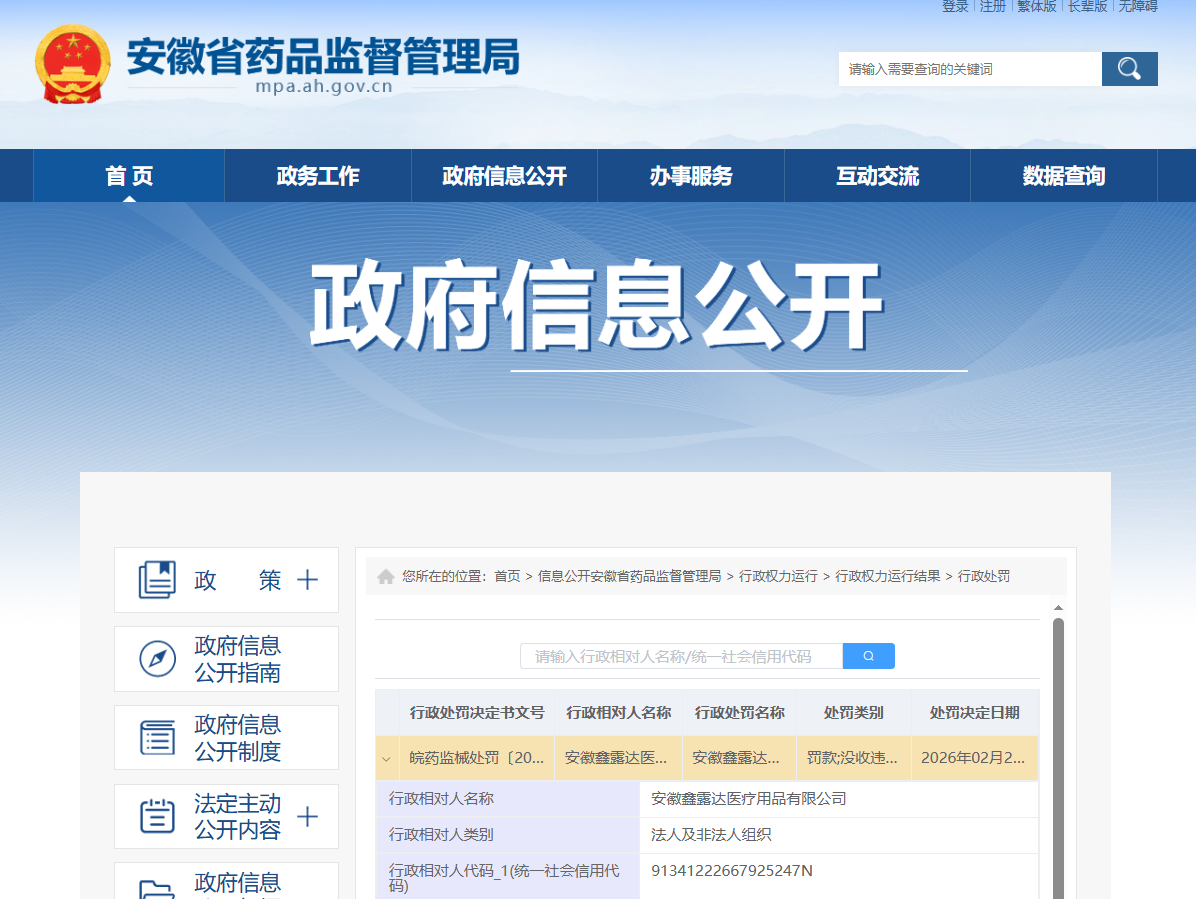Screen dimensions: 1196x899
Task: Click the compass icon for disclosure guide
Action: coord(157,659)
